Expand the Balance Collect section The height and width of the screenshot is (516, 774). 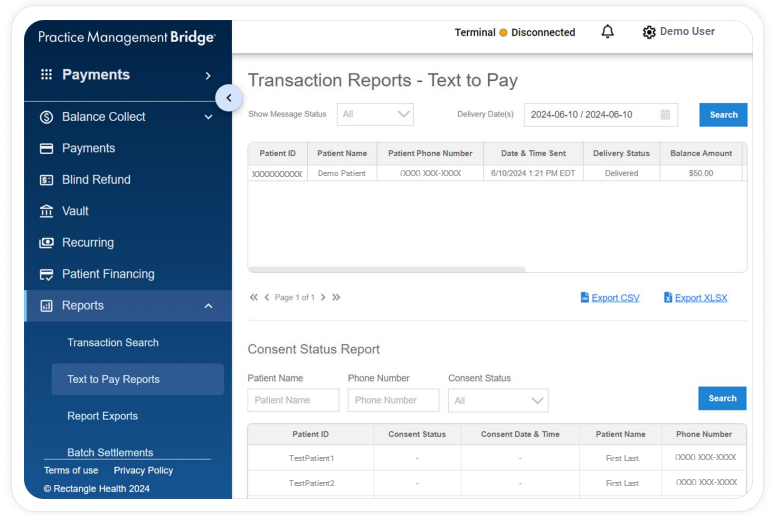pyautogui.click(x=208, y=117)
